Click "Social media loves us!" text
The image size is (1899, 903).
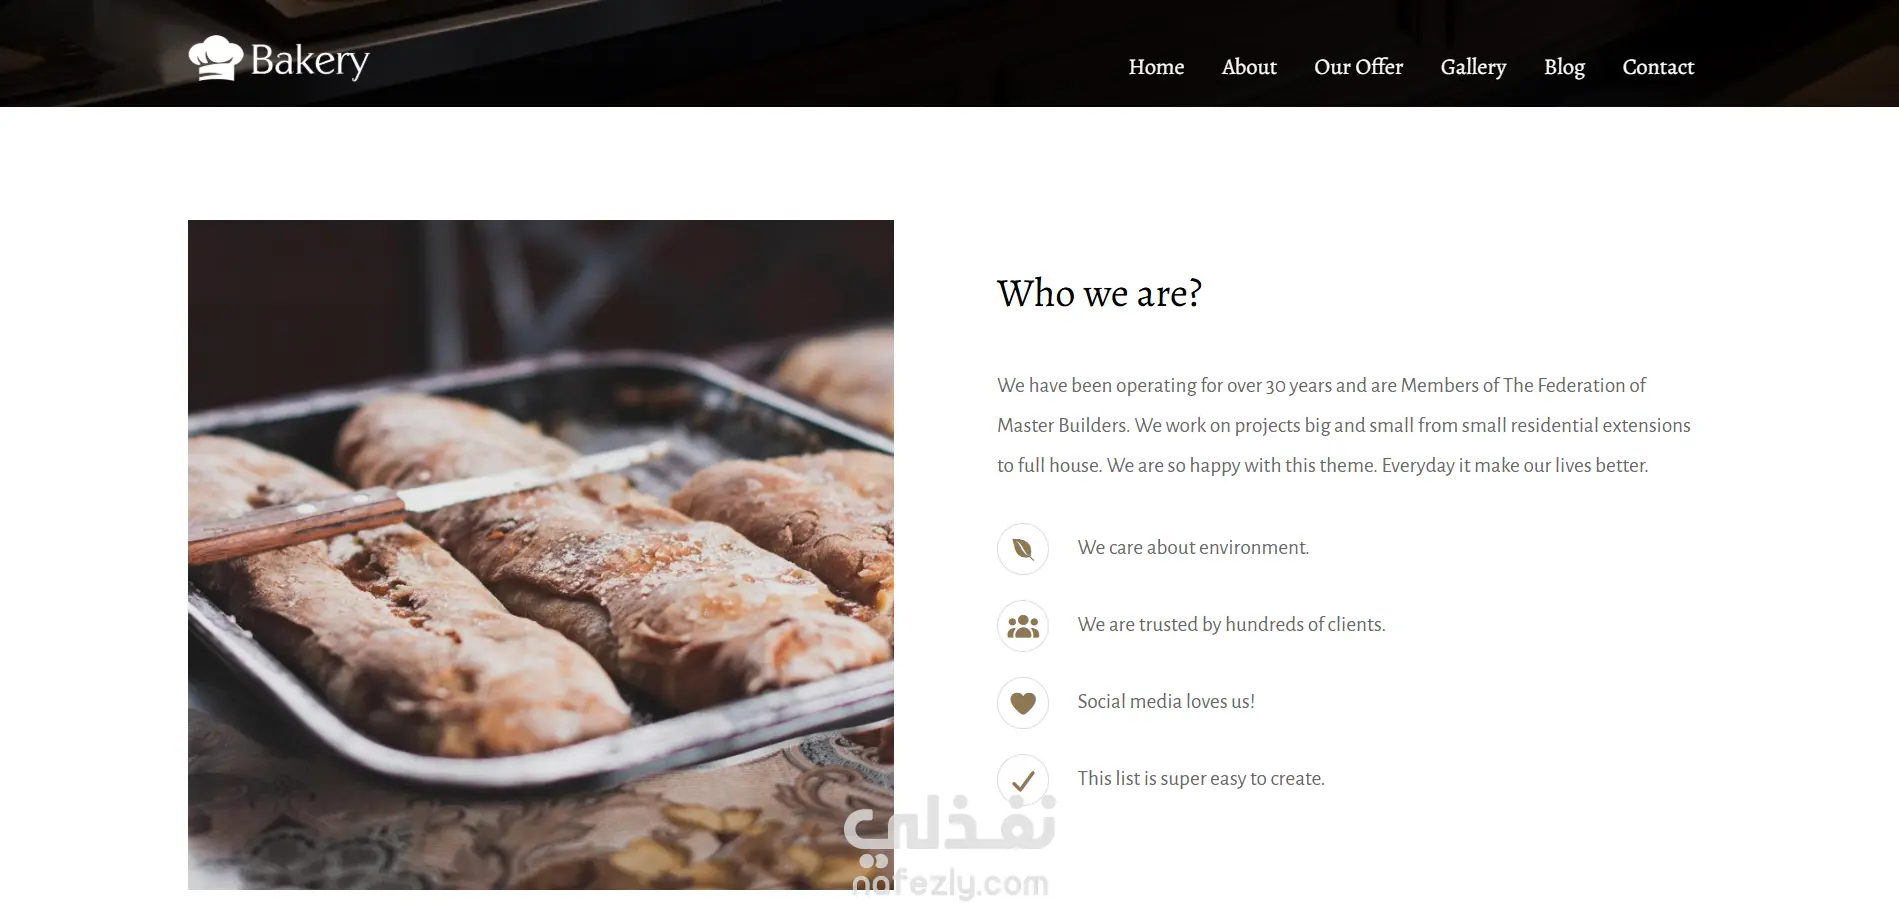[x=1166, y=702]
